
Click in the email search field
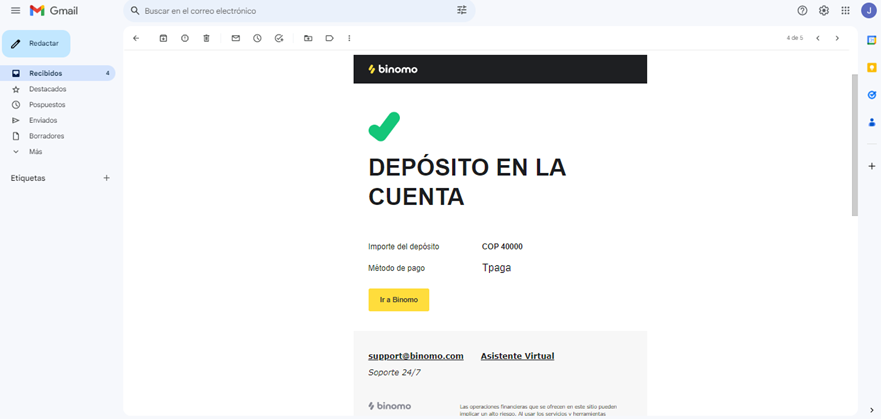click(x=290, y=10)
